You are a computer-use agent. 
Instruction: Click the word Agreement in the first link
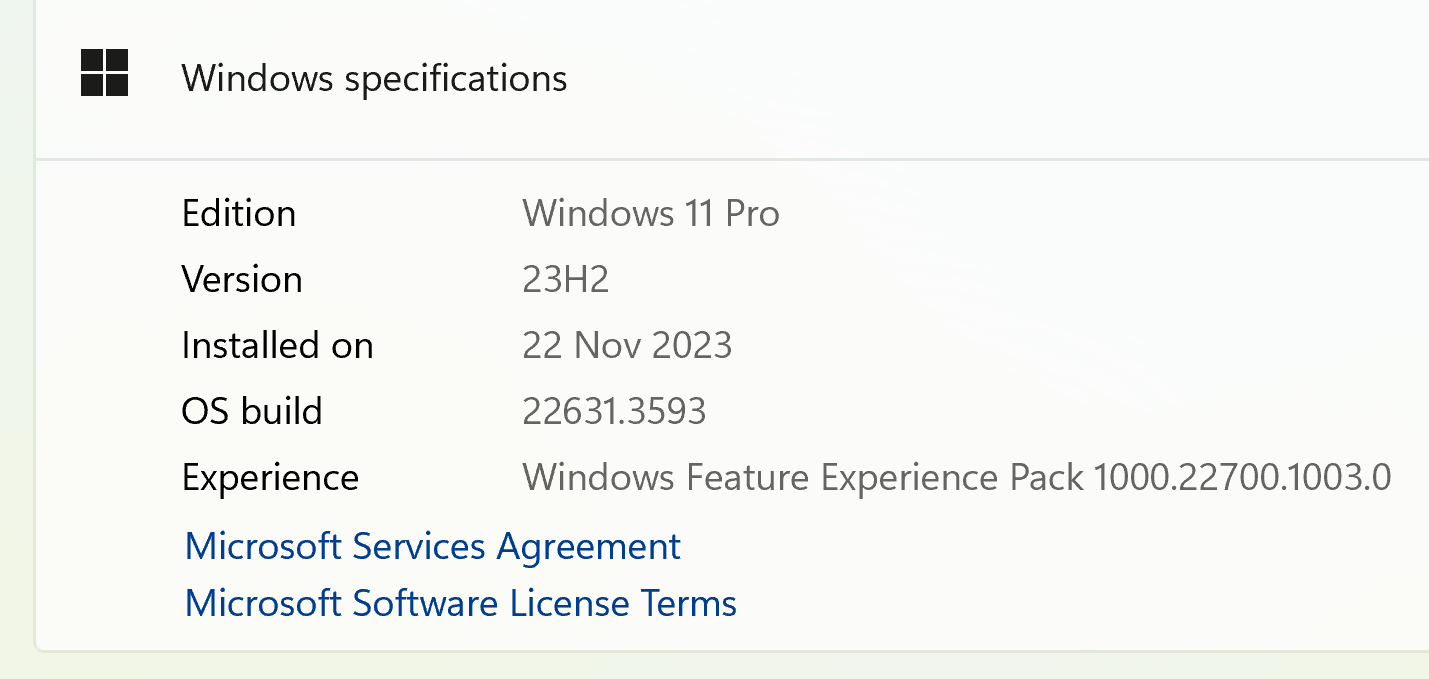(x=589, y=546)
